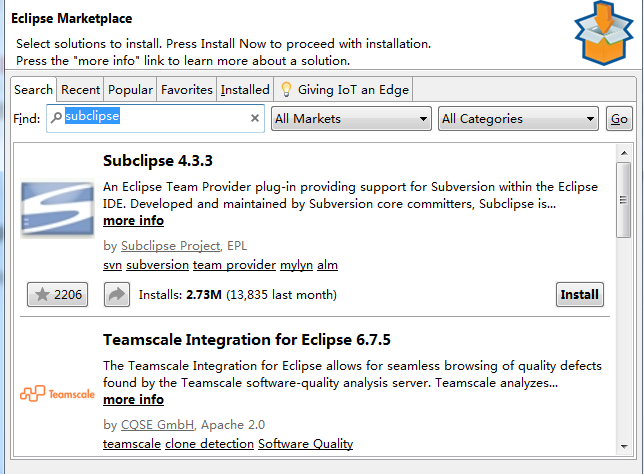
Task: Click the scroll up arrow of results
Action: (x=624, y=153)
